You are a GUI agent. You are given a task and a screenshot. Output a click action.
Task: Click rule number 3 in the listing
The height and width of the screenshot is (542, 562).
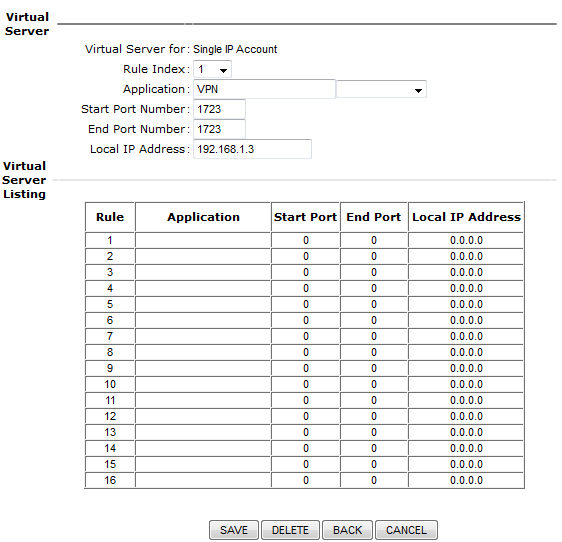(x=110, y=272)
